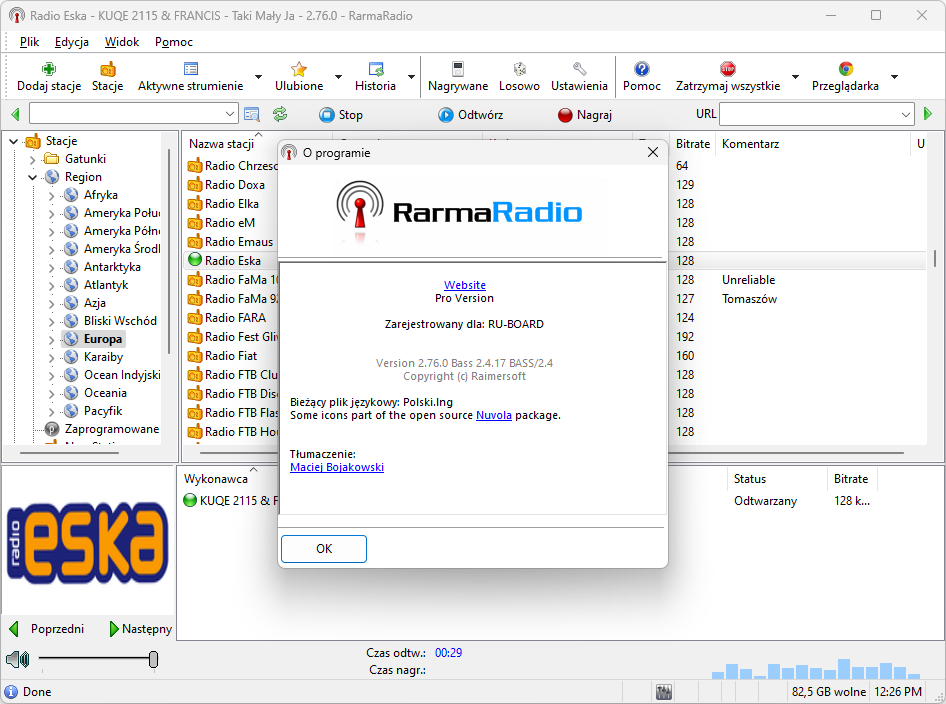This screenshot has width=946, height=704.
Task: Open dropdown arrow beside Przeglądarka
Action: (895, 77)
